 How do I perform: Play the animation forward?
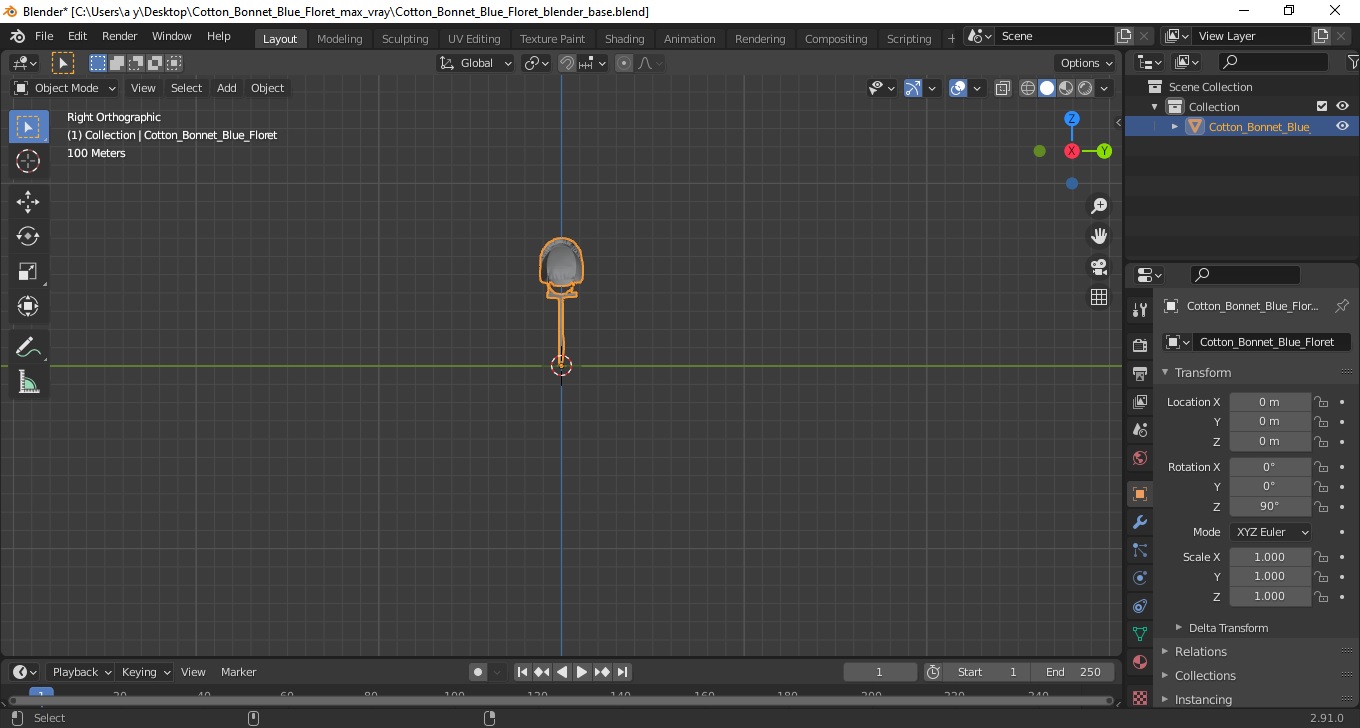pyautogui.click(x=582, y=672)
